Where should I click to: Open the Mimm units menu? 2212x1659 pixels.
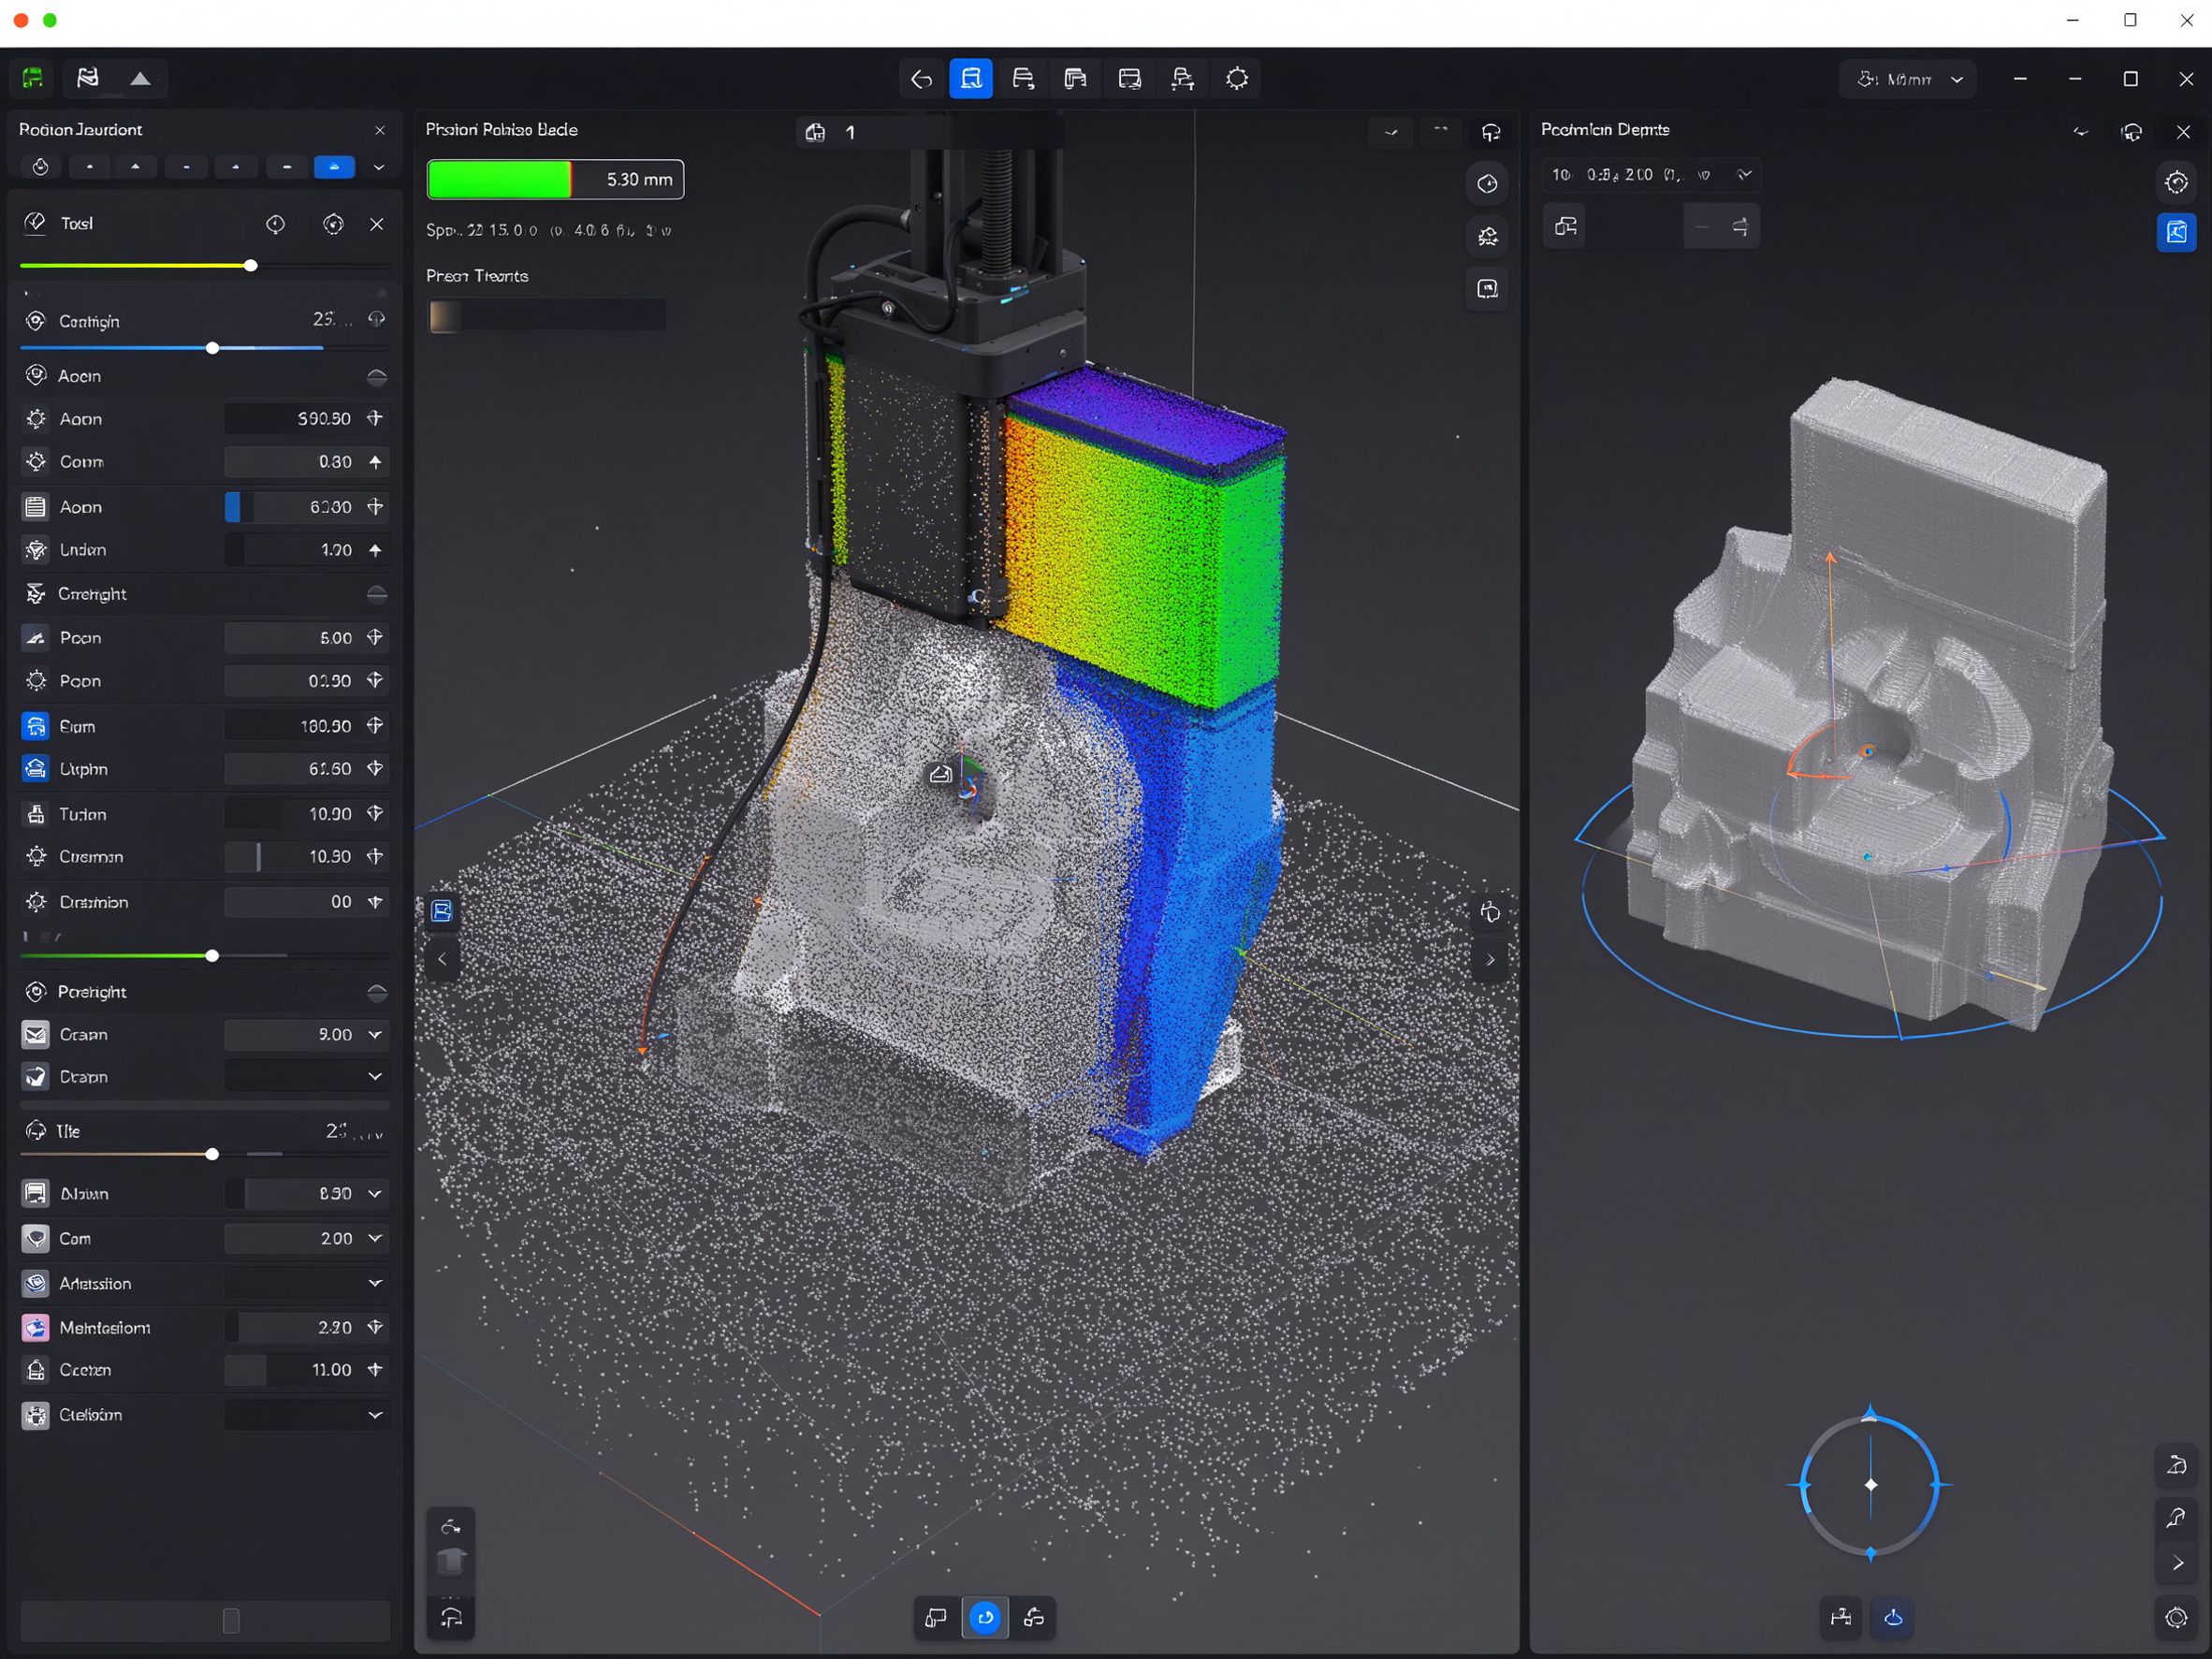(1908, 79)
